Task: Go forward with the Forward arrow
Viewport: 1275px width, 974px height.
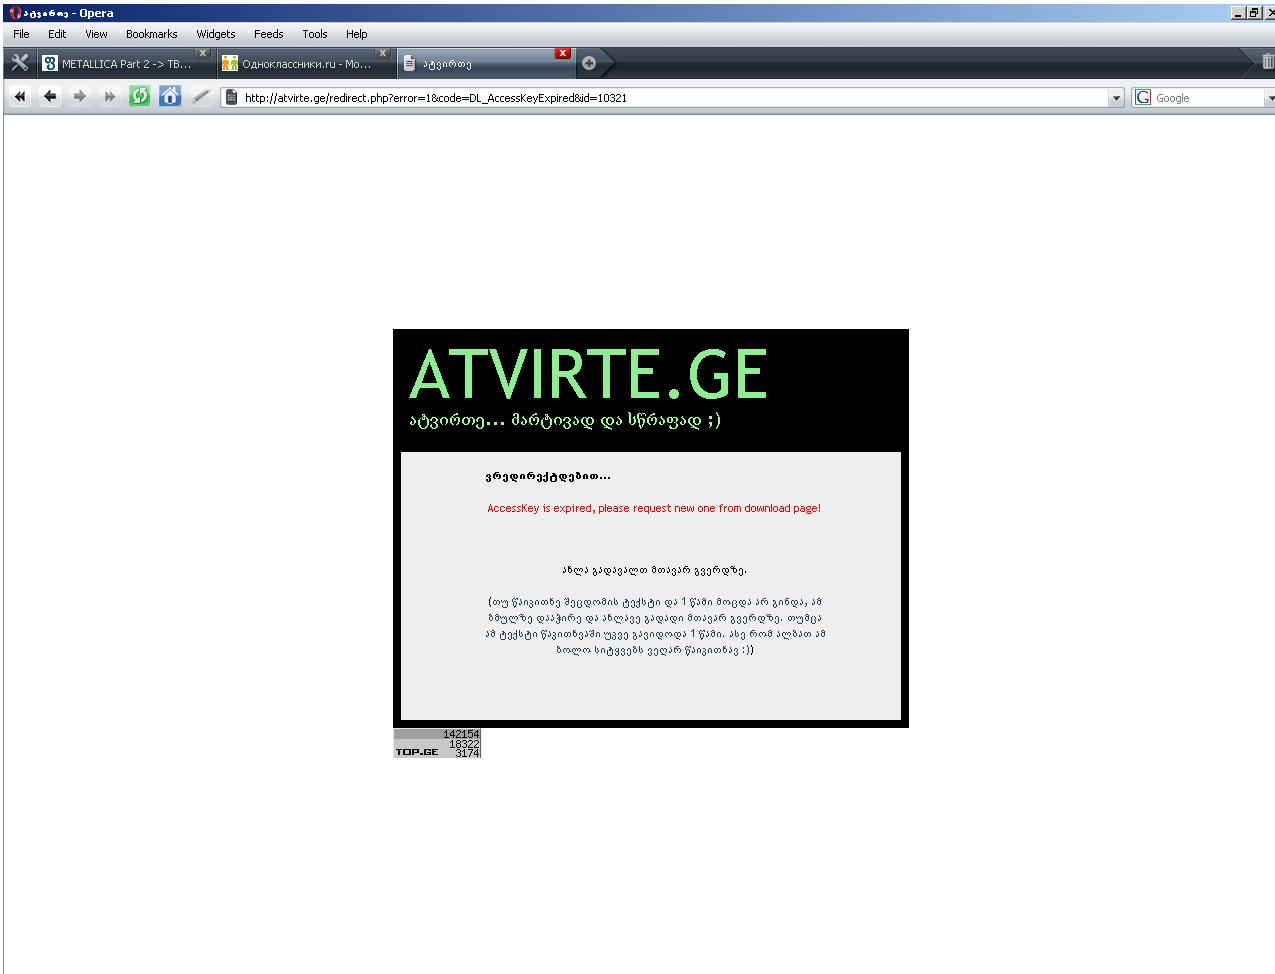Action: click(80, 97)
